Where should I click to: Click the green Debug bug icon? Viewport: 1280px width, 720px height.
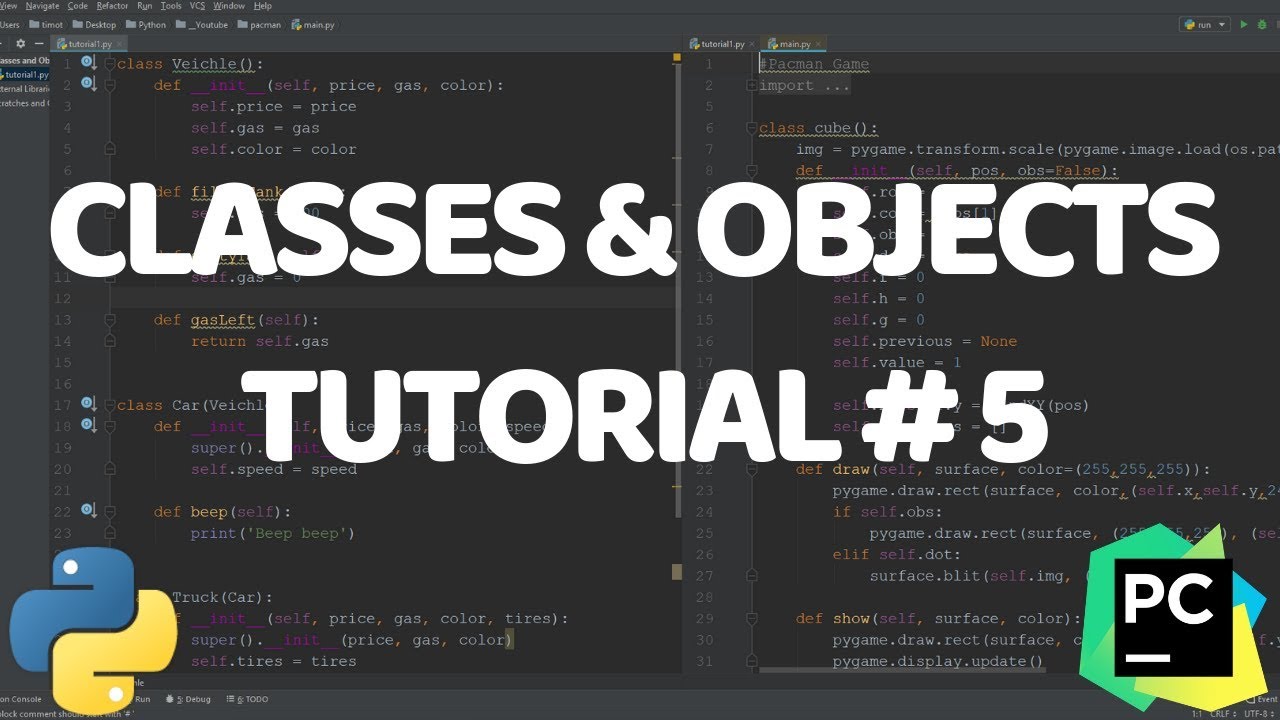click(1262, 24)
